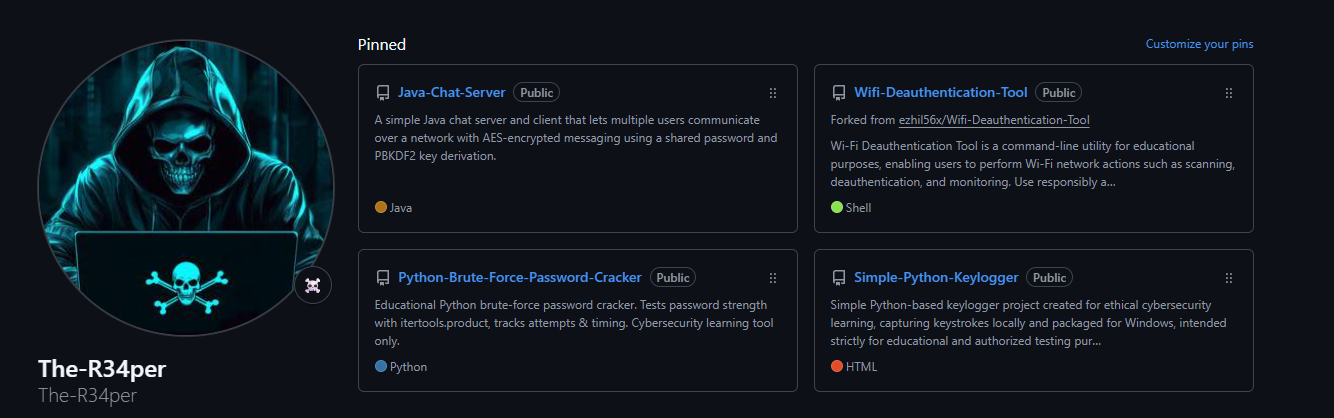Screen dimensions: 1334x418
Task: Click the hooded skull profile avatar
Action: [186, 188]
